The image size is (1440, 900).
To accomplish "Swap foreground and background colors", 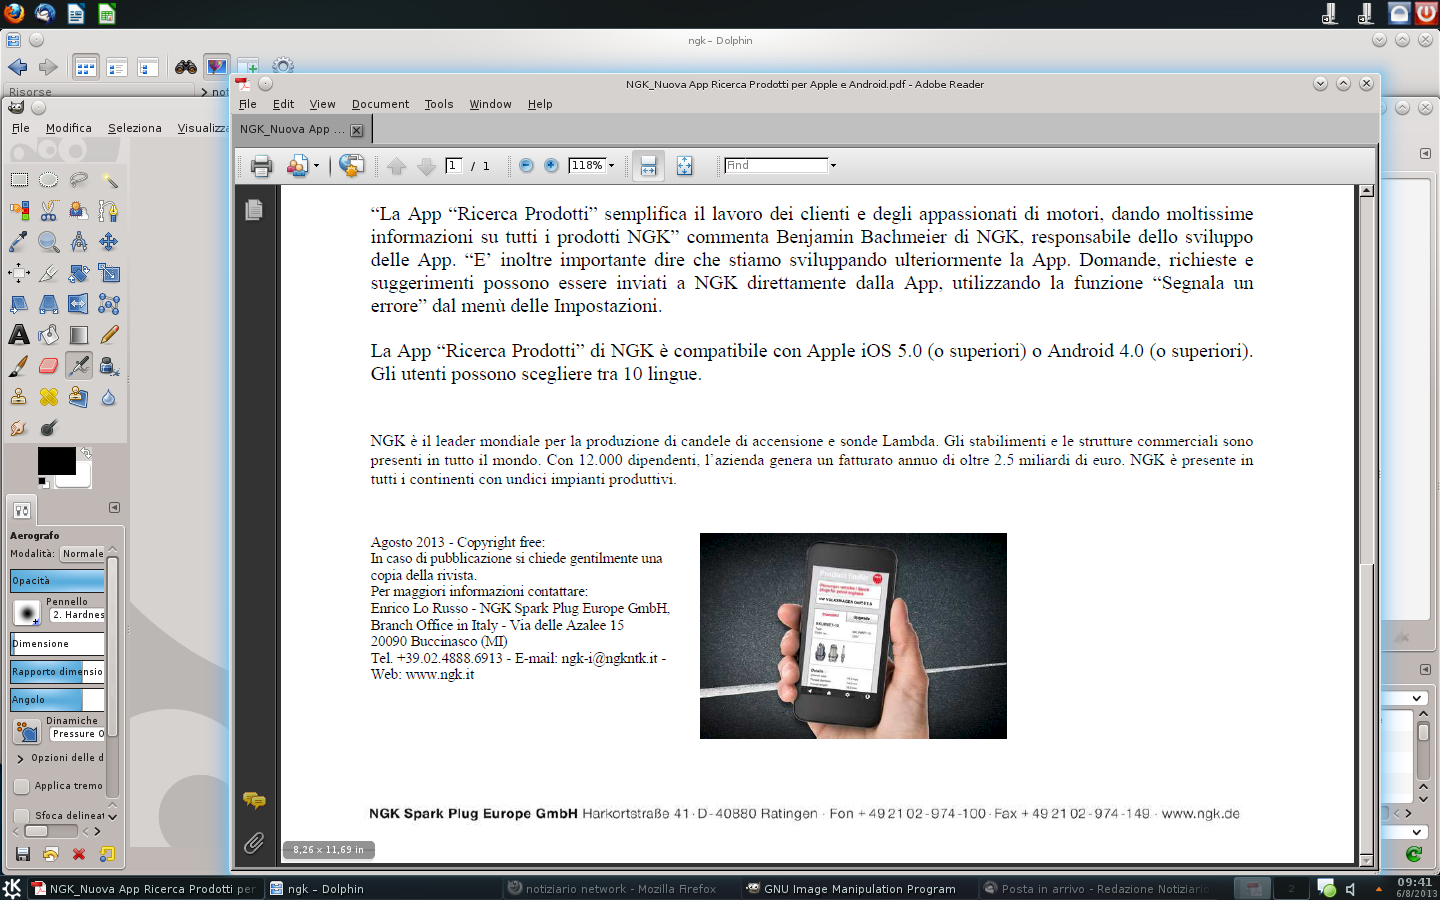I will [x=86, y=453].
